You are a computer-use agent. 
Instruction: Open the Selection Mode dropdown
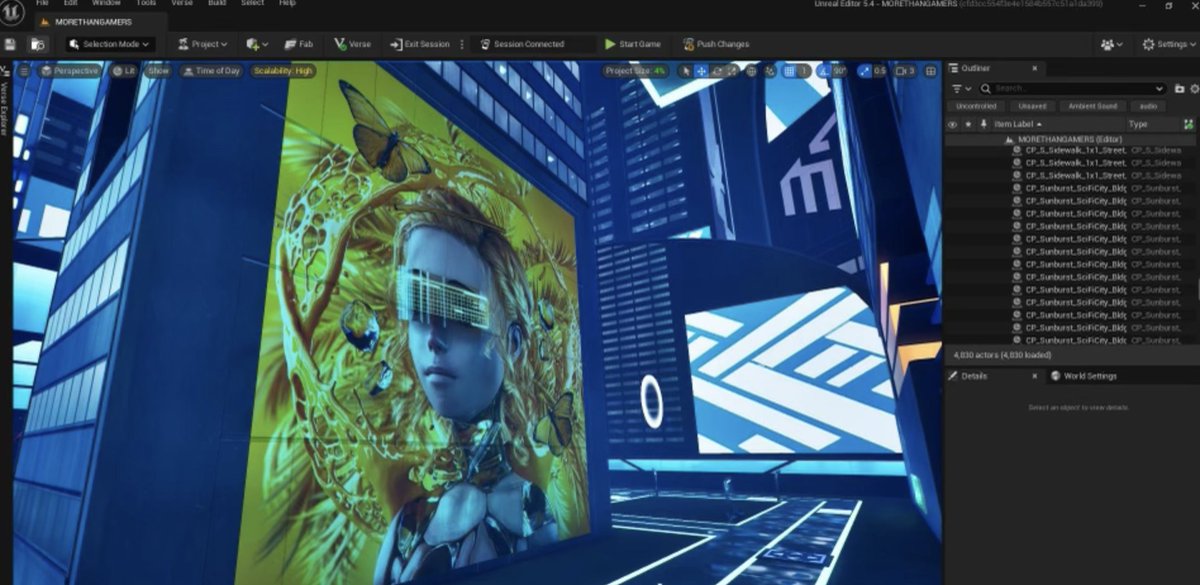[110, 44]
